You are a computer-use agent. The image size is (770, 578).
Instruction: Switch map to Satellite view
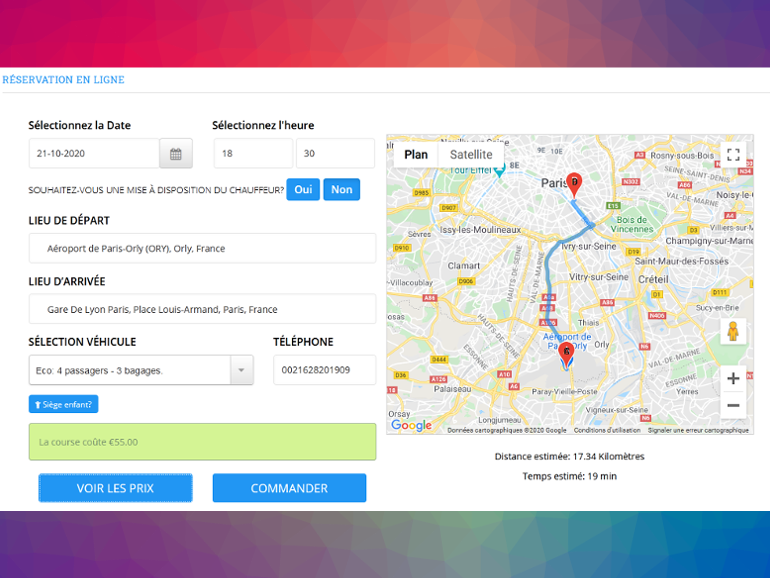(x=471, y=155)
